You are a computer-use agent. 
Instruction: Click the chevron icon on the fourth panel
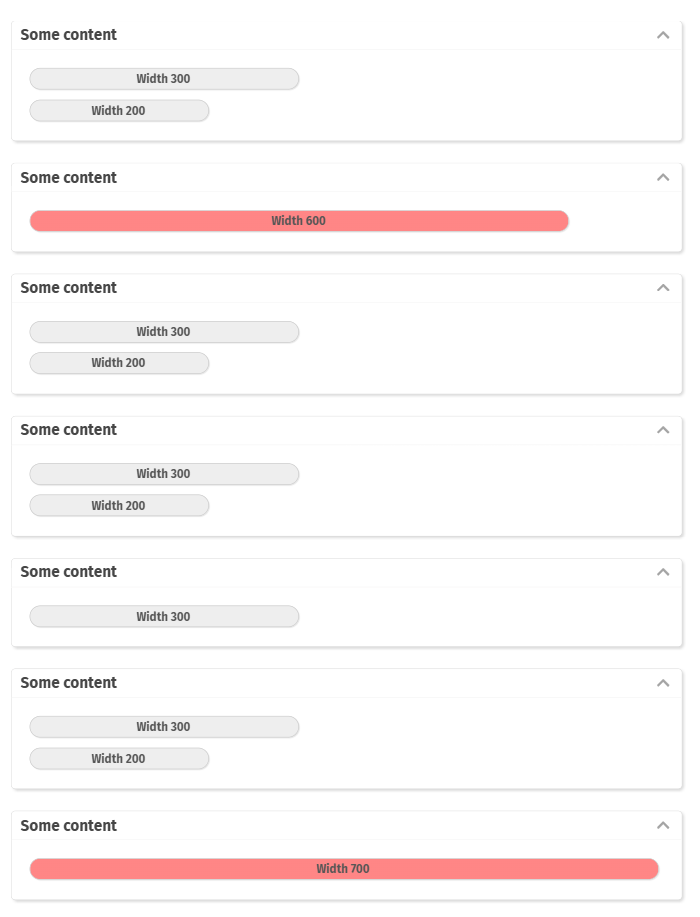662,430
